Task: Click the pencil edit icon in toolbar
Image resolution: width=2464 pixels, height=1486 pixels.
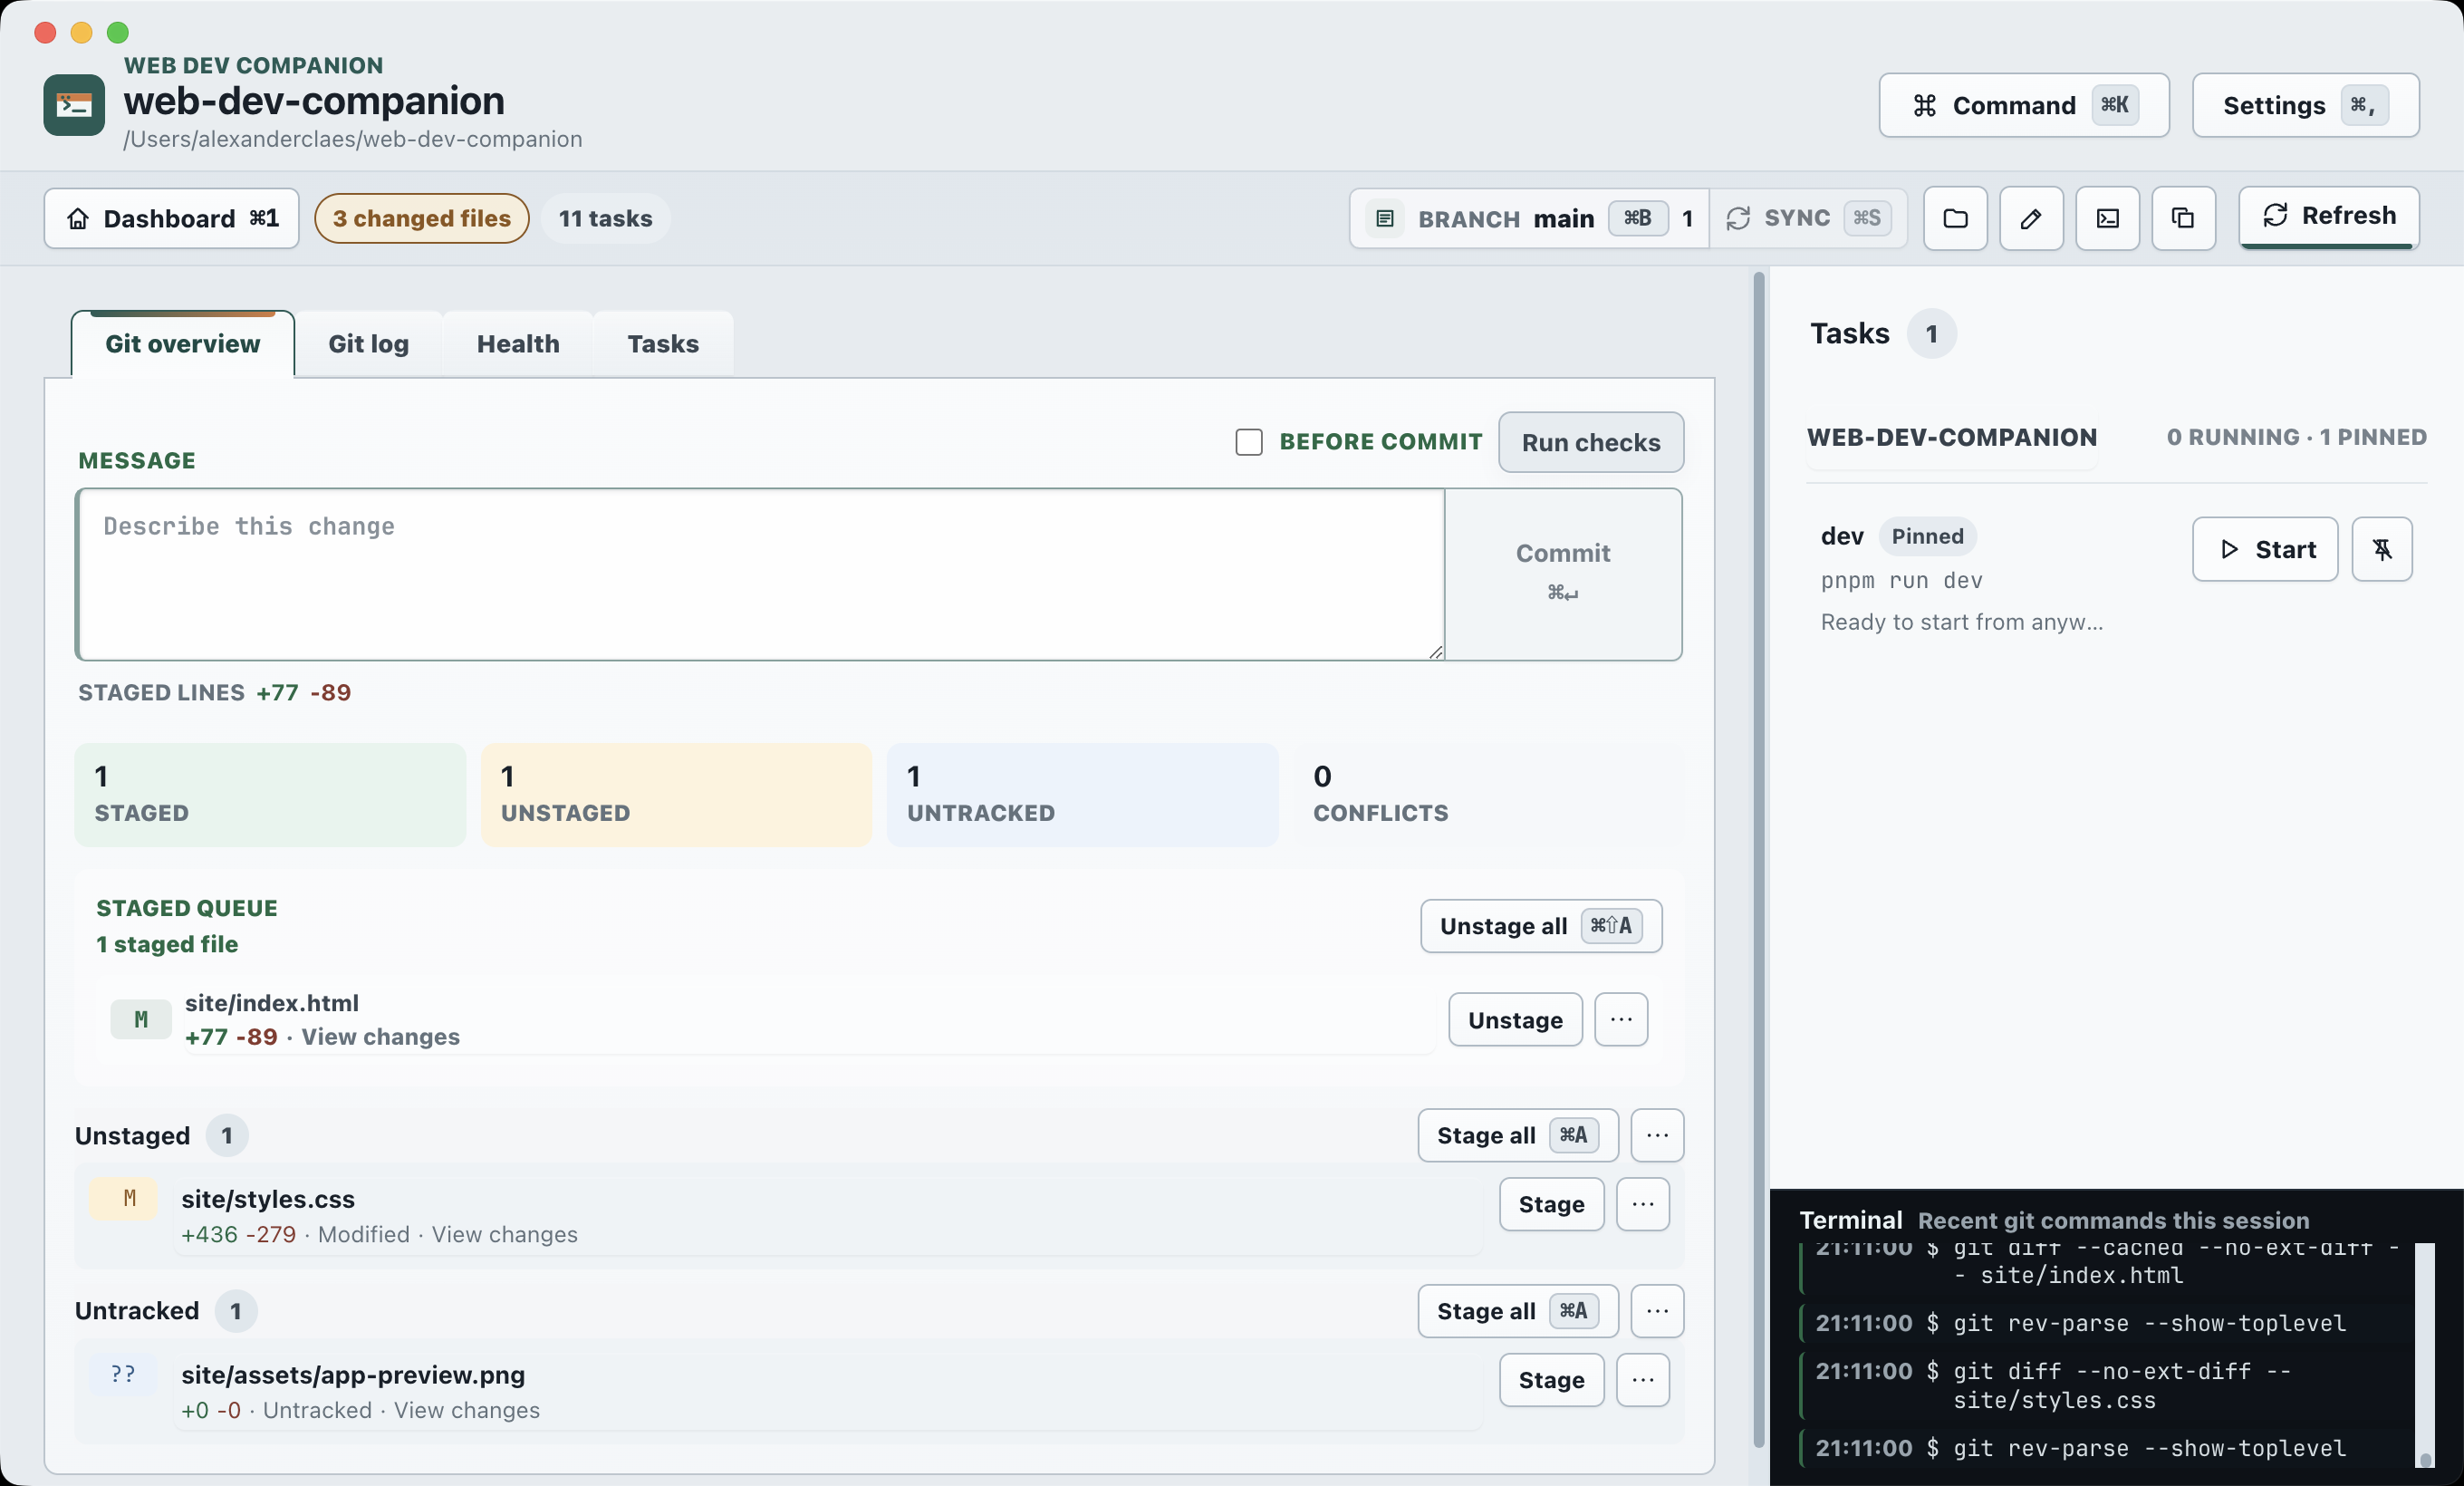Action: coord(2031,218)
